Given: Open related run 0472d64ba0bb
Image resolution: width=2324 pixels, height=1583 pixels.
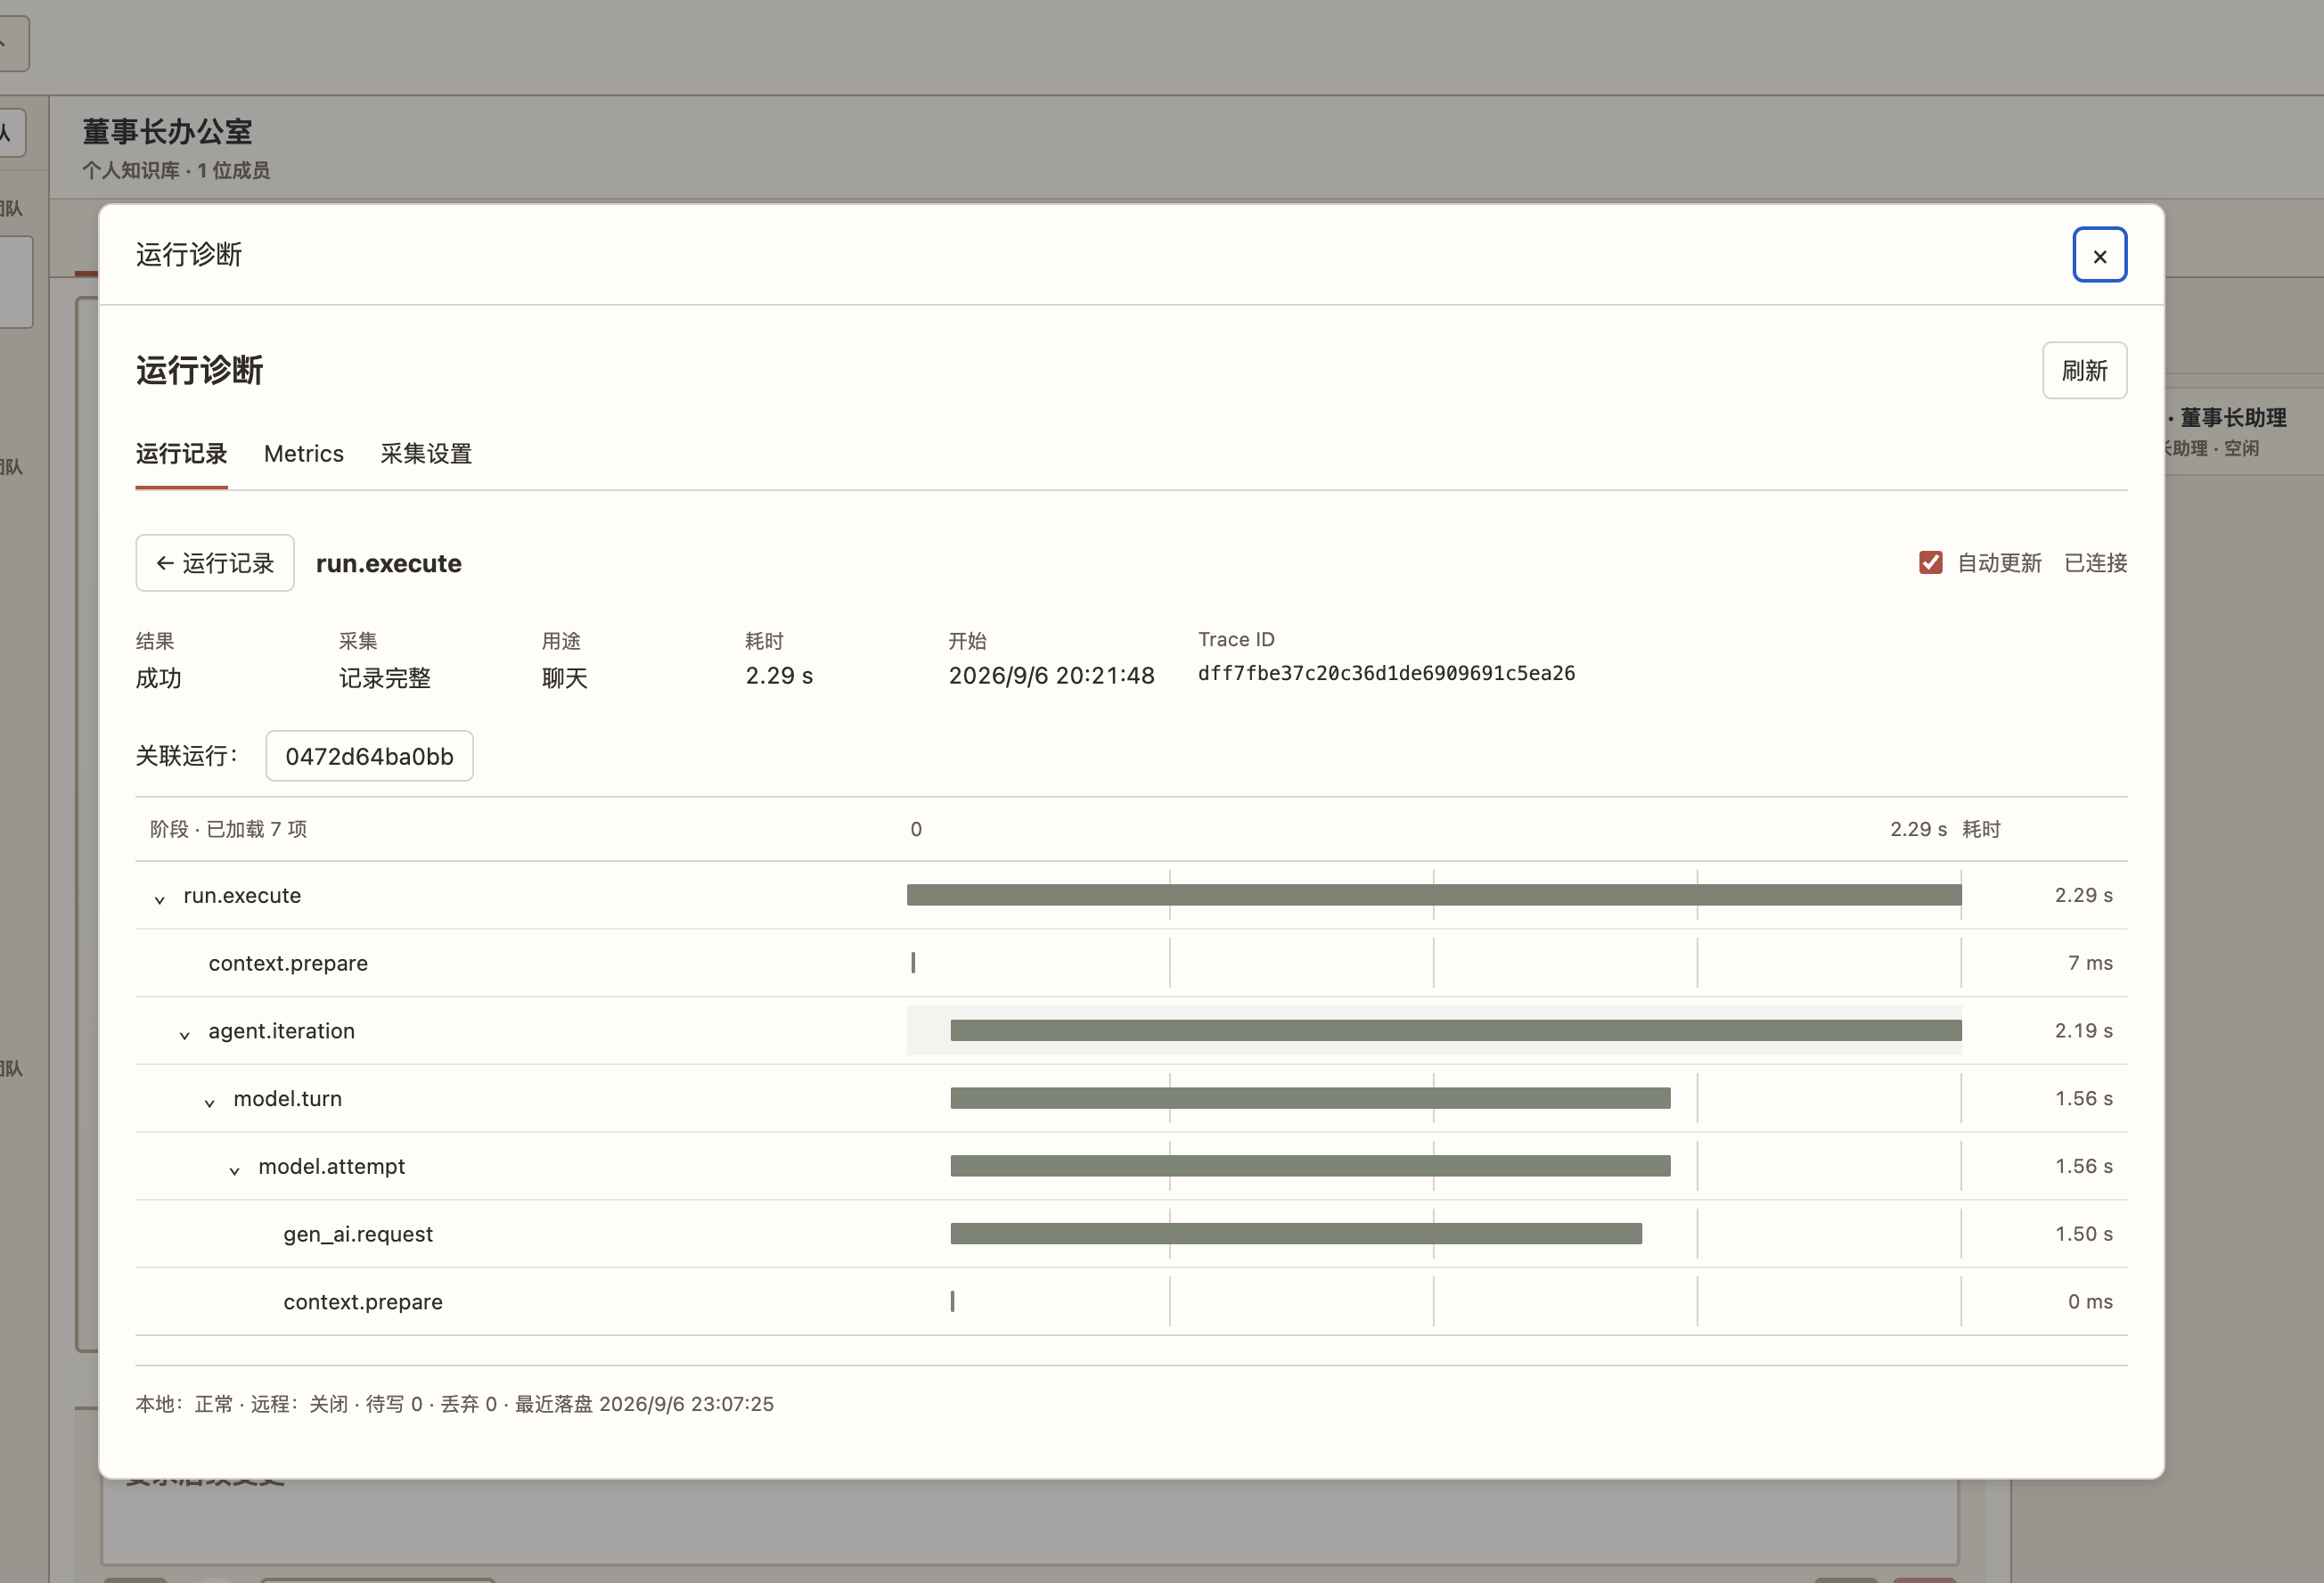Looking at the screenshot, I should coord(369,756).
